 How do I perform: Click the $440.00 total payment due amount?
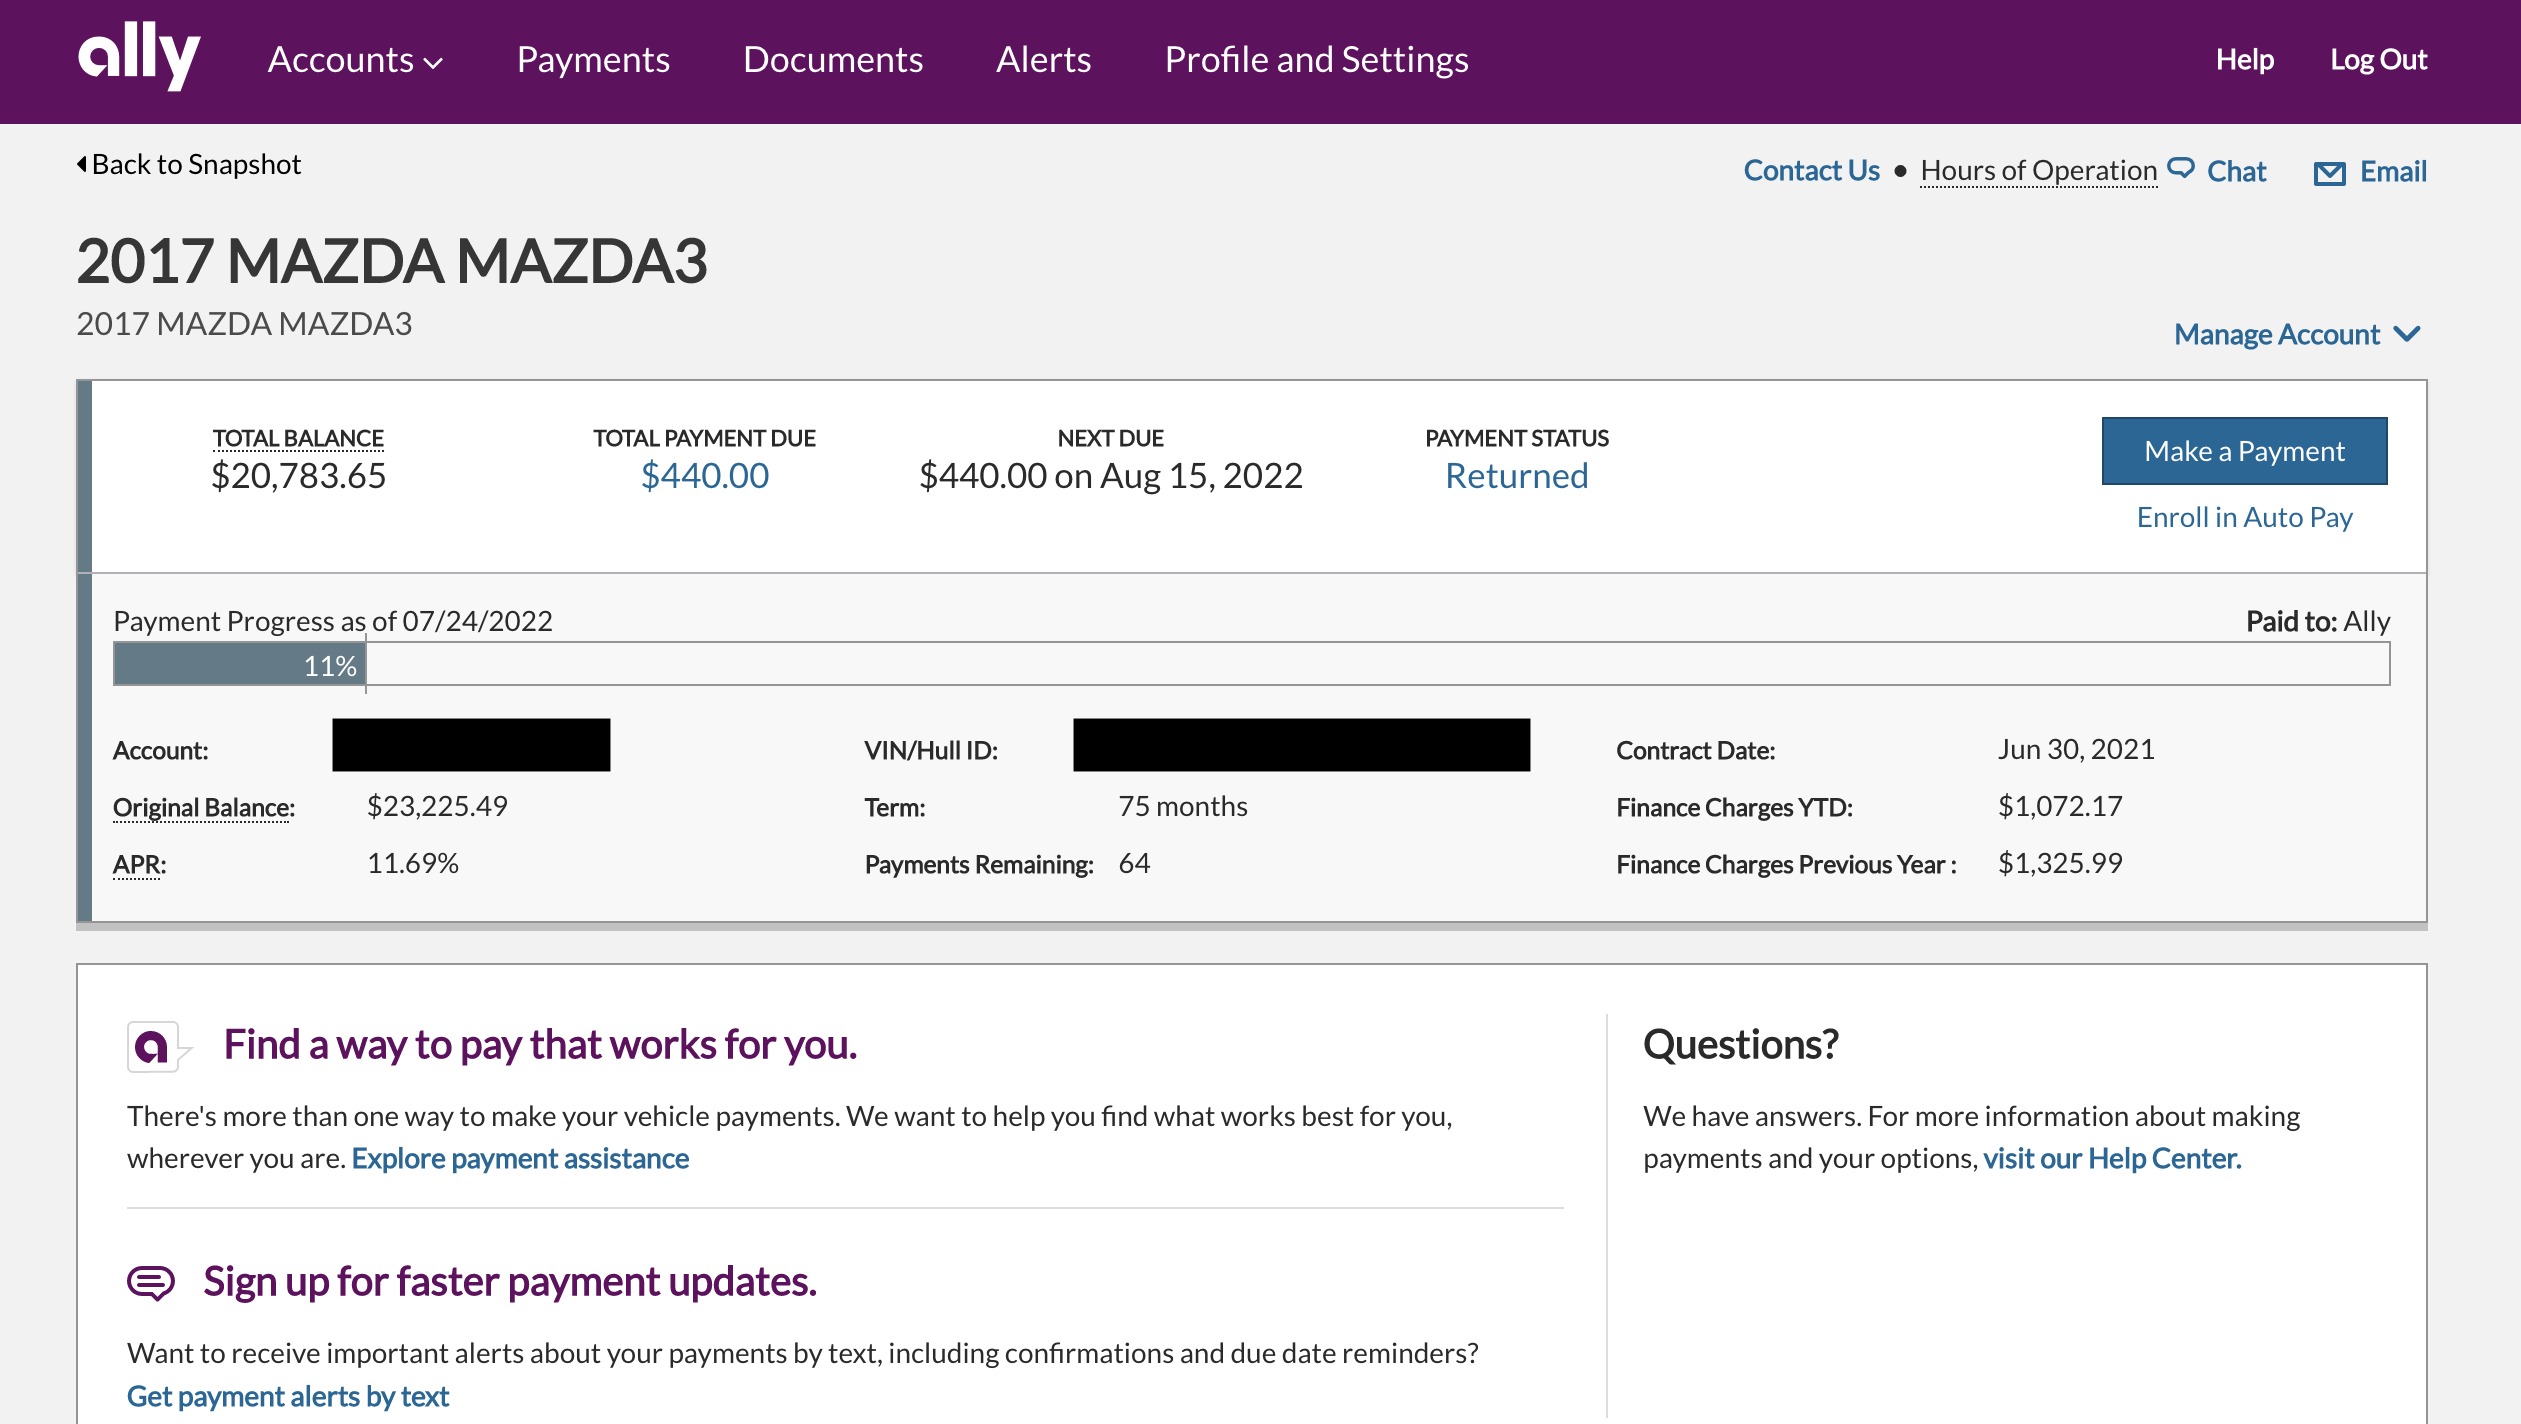pyautogui.click(x=704, y=476)
